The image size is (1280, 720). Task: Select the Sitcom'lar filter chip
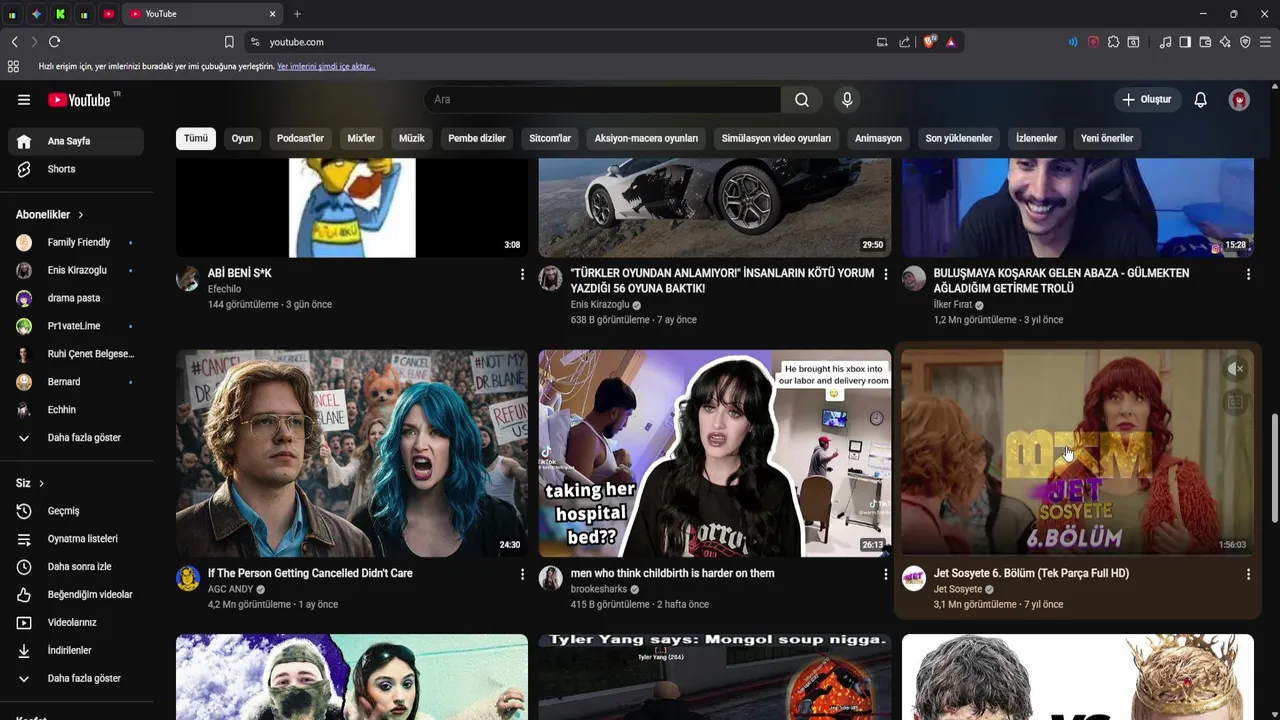[x=550, y=139]
